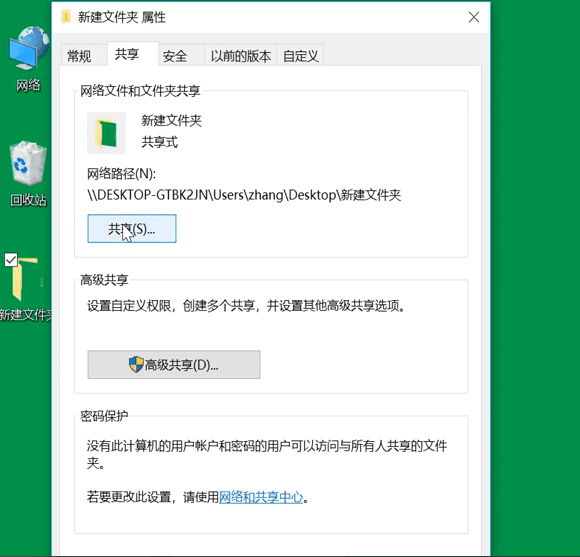Image resolution: width=580 pixels, height=557 pixels.
Task: Switch to the 自定义 tab
Action: click(301, 56)
